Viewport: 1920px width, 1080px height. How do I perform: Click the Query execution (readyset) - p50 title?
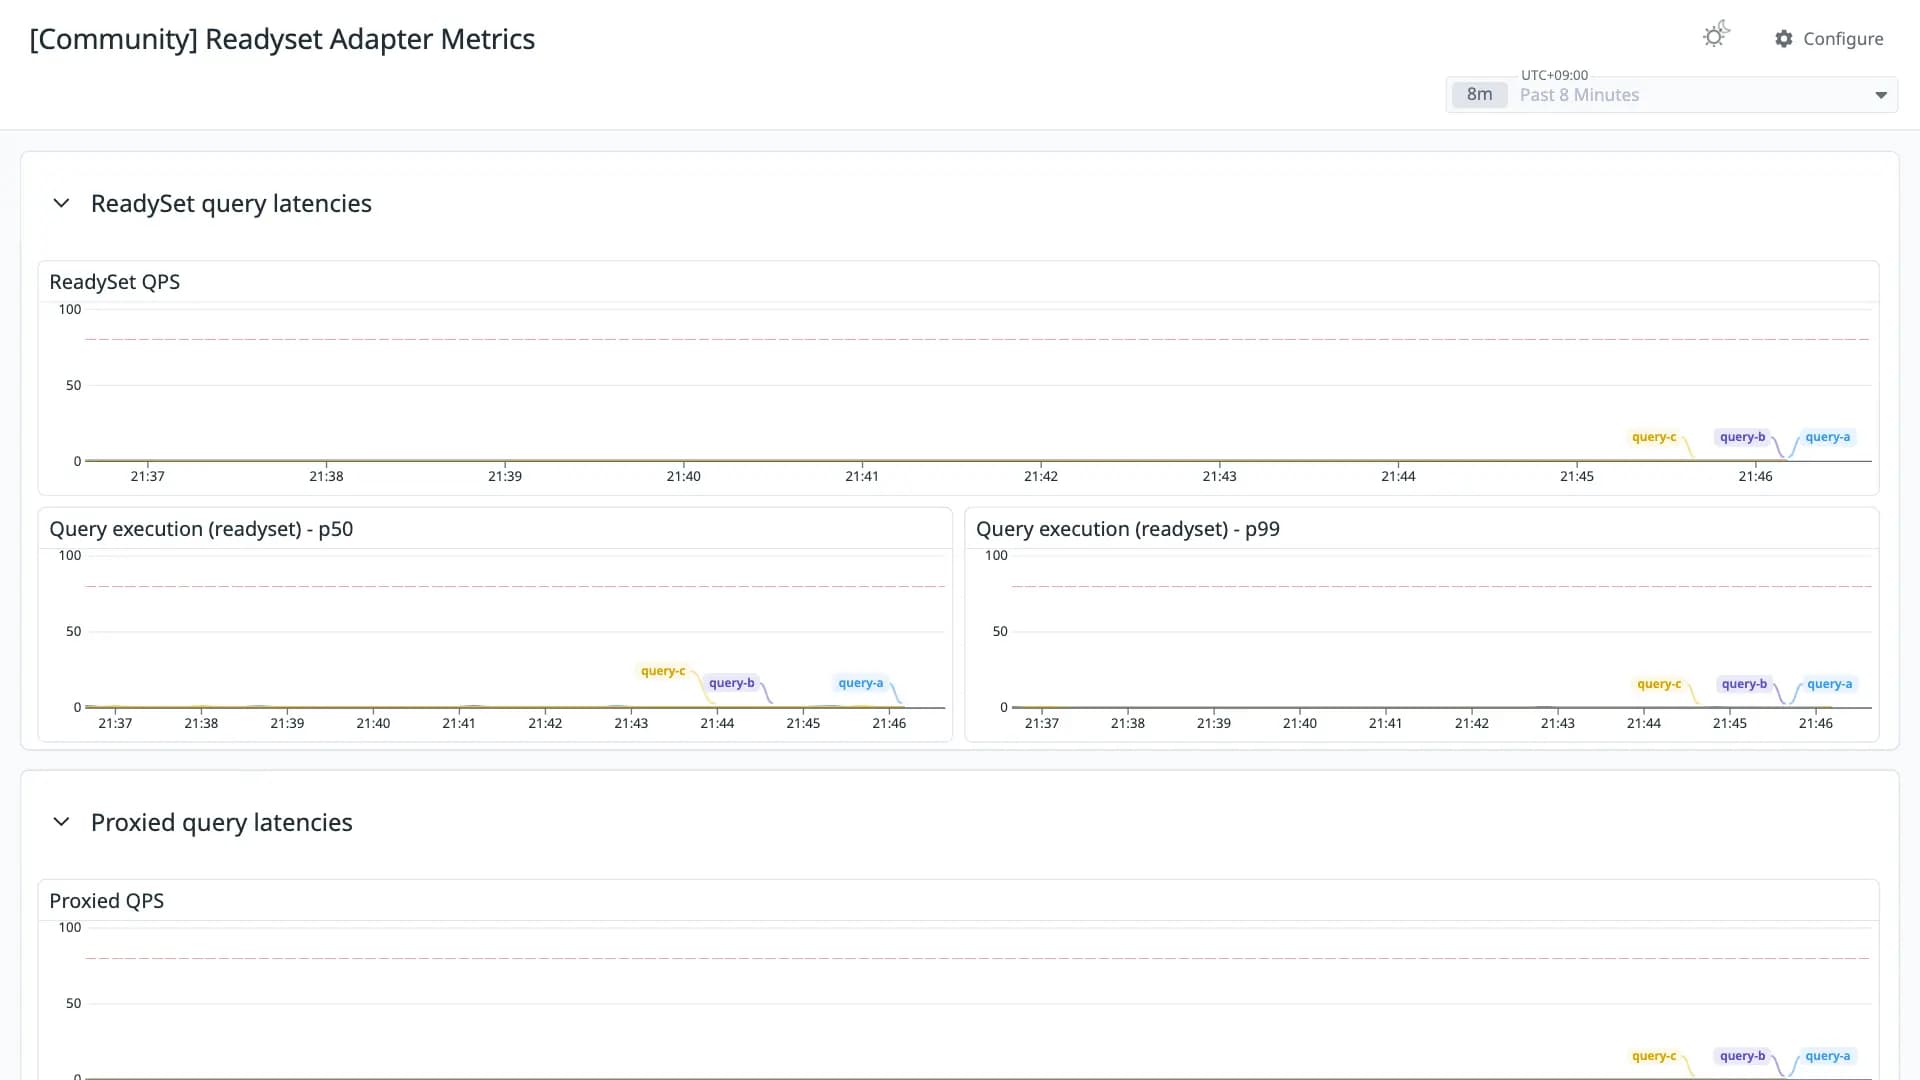(x=201, y=529)
